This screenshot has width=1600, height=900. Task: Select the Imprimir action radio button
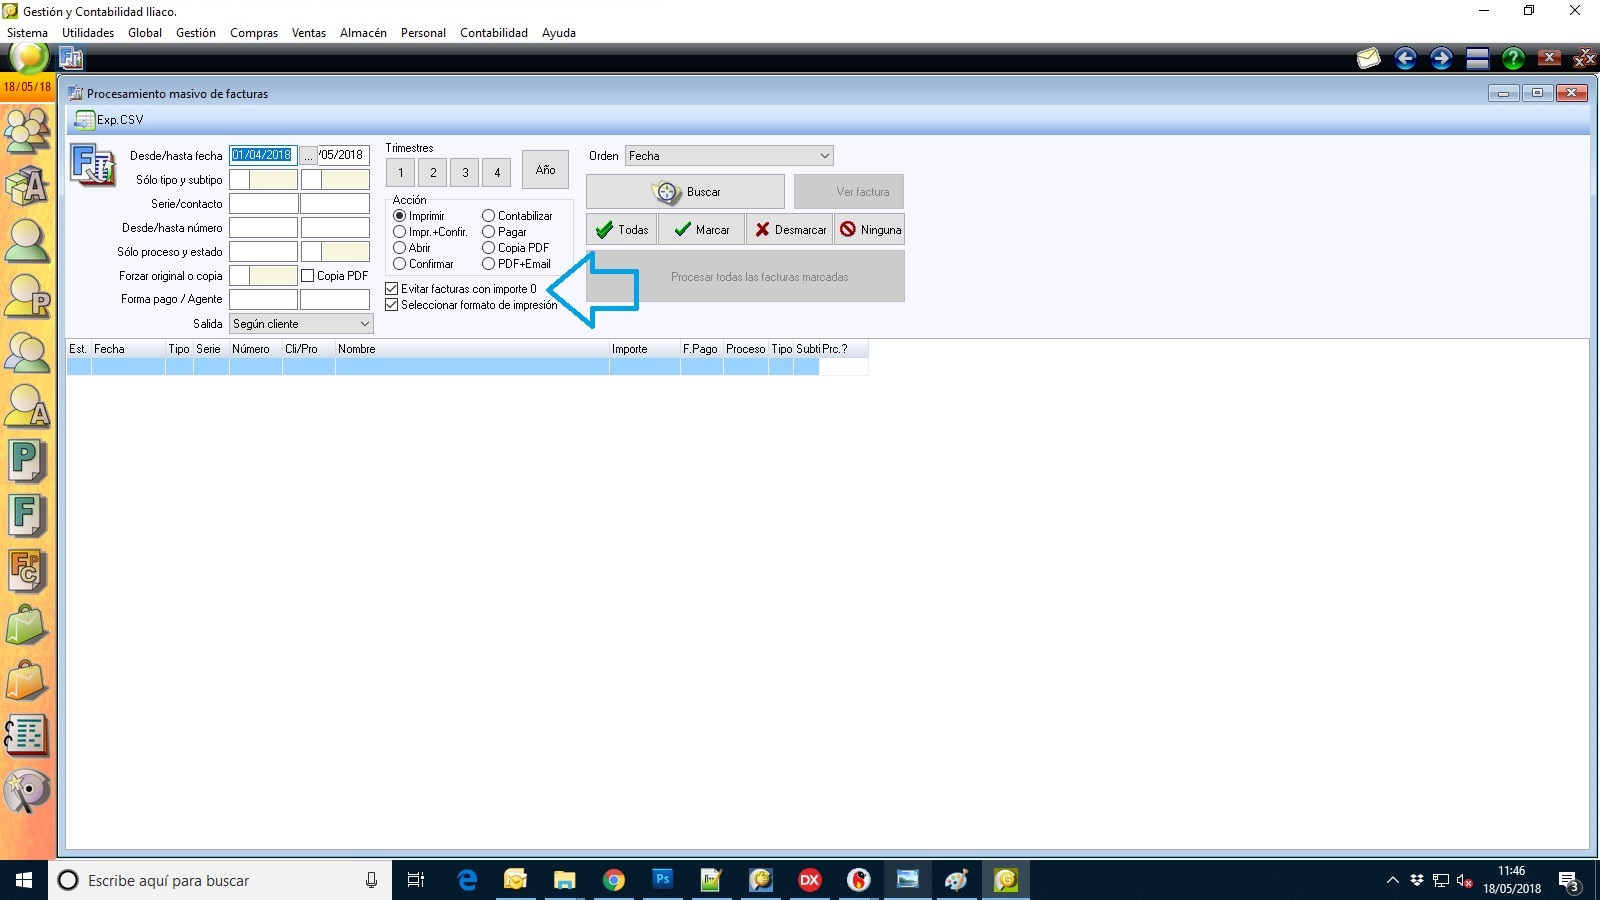pyautogui.click(x=399, y=216)
